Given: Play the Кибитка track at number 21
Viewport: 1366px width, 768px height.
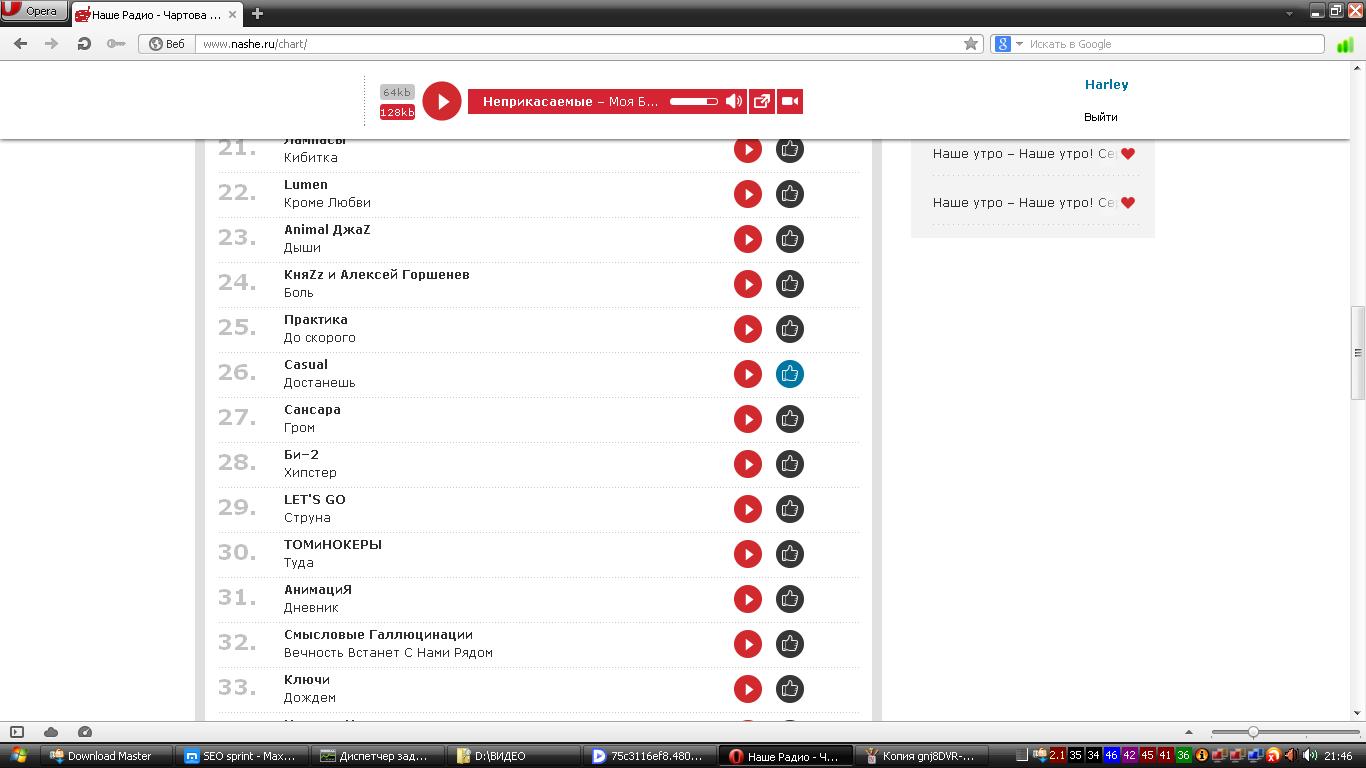Looking at the screenshot, I should 748,150.
